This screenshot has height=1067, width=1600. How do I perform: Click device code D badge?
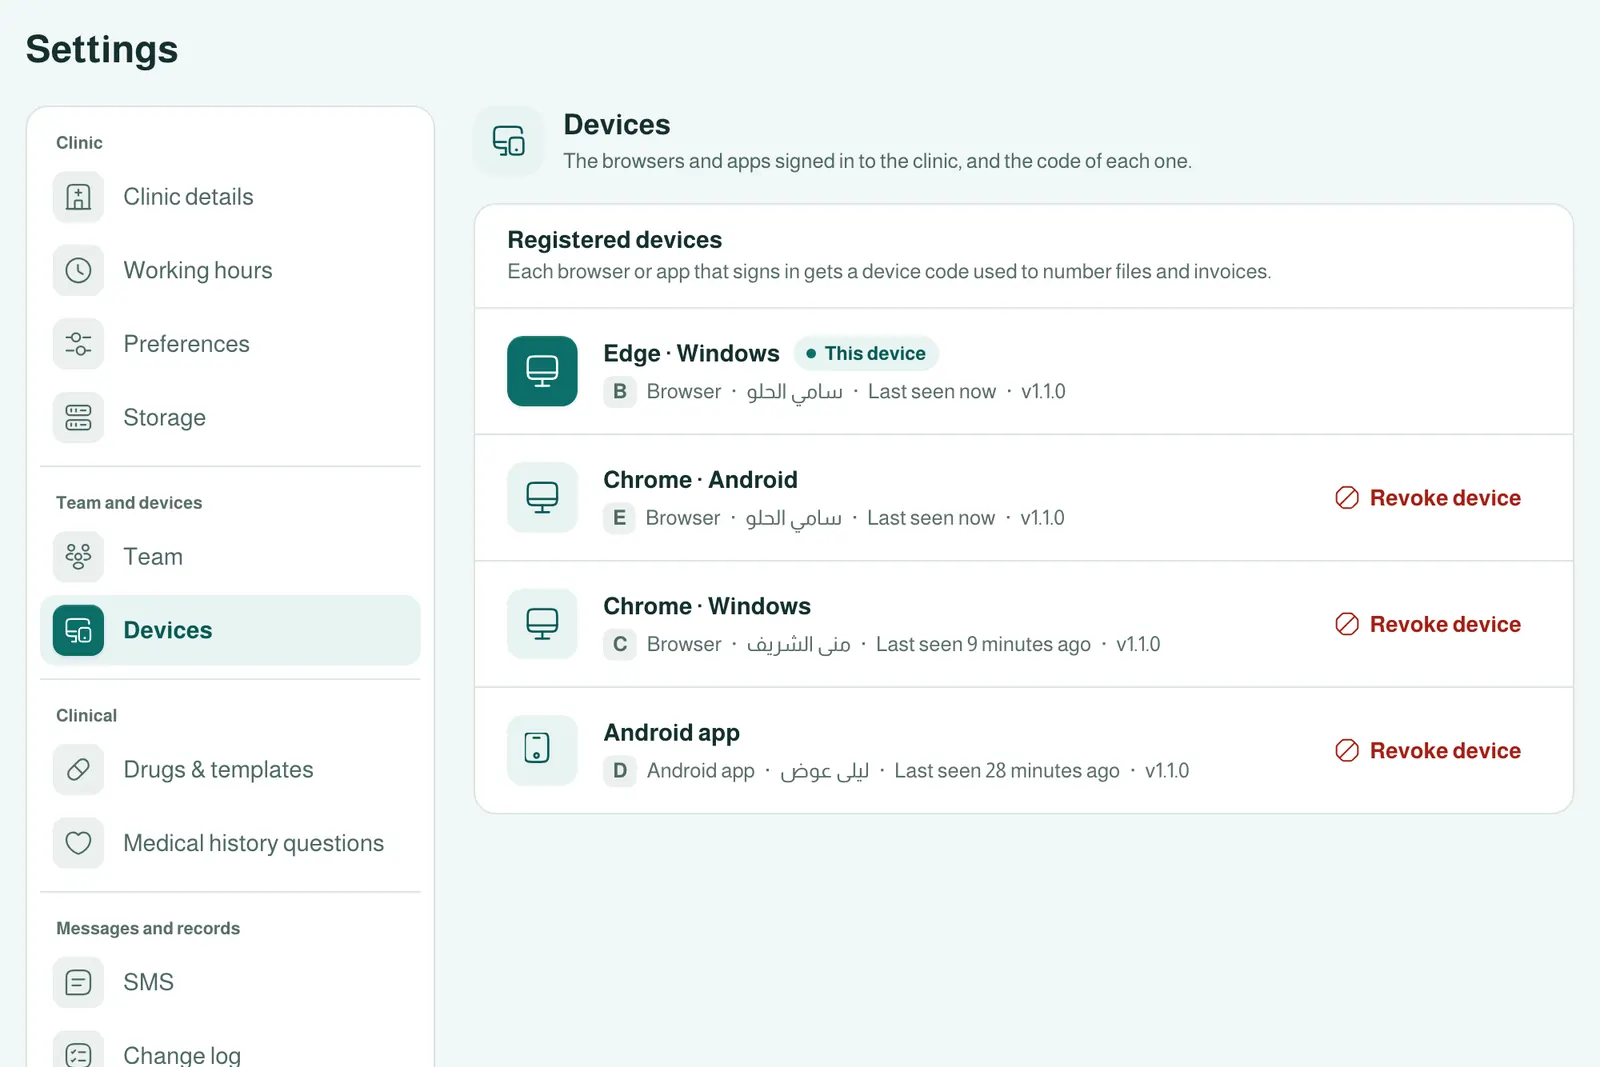tap(620, 771)
